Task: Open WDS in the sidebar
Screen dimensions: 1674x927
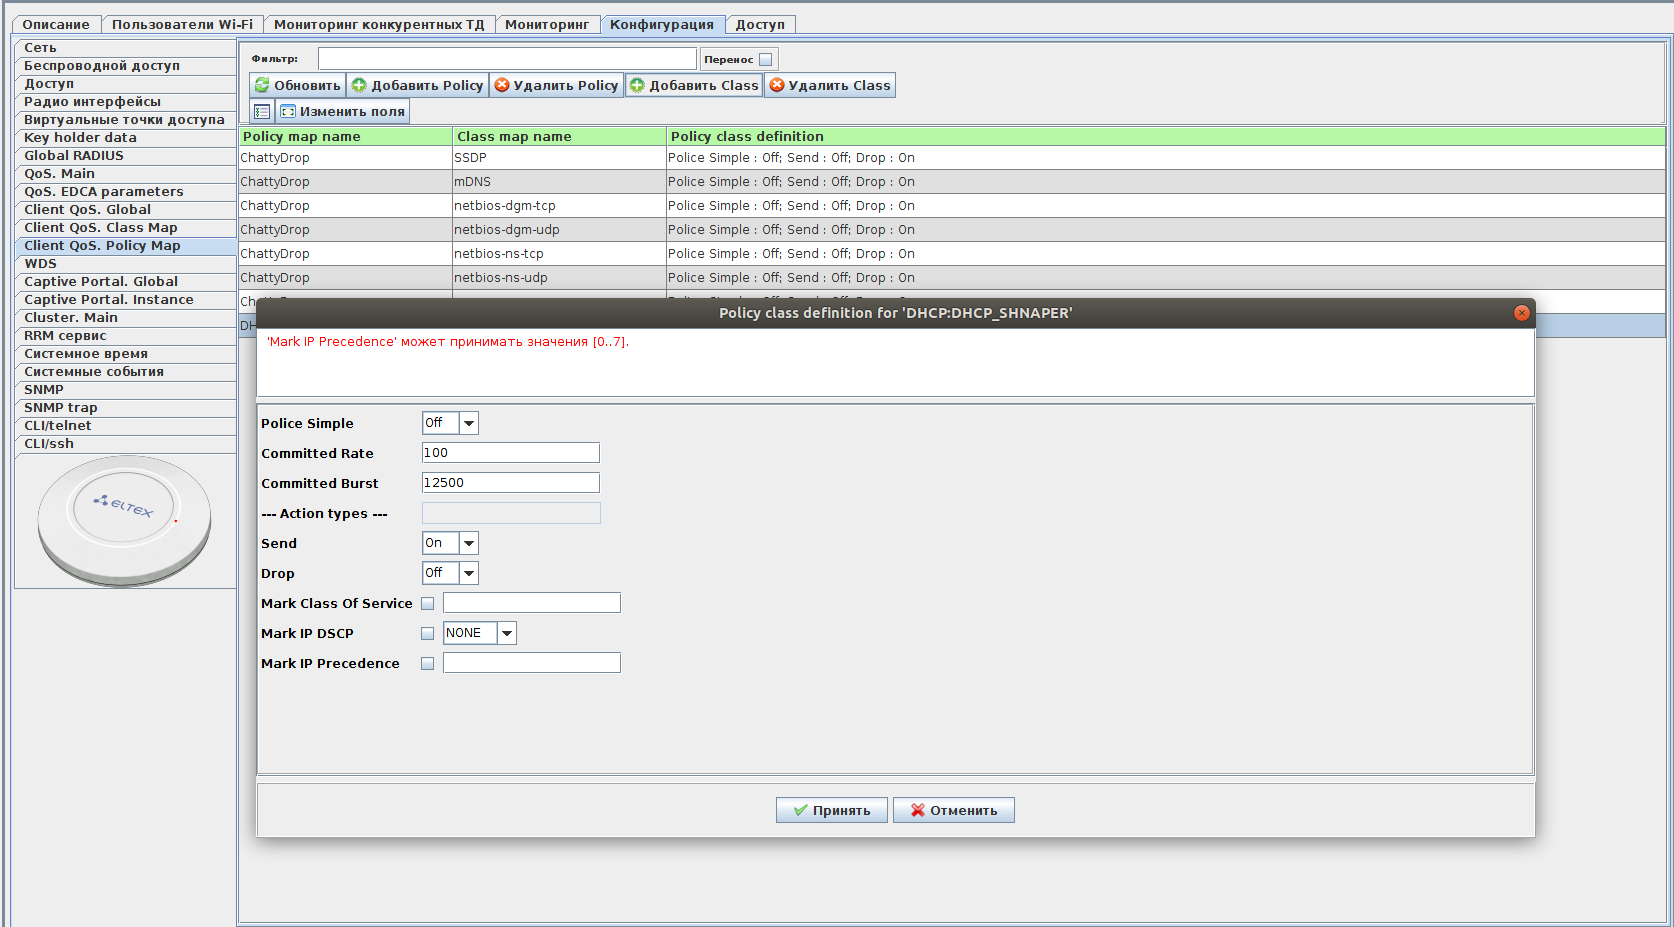Action: [125, 264]
